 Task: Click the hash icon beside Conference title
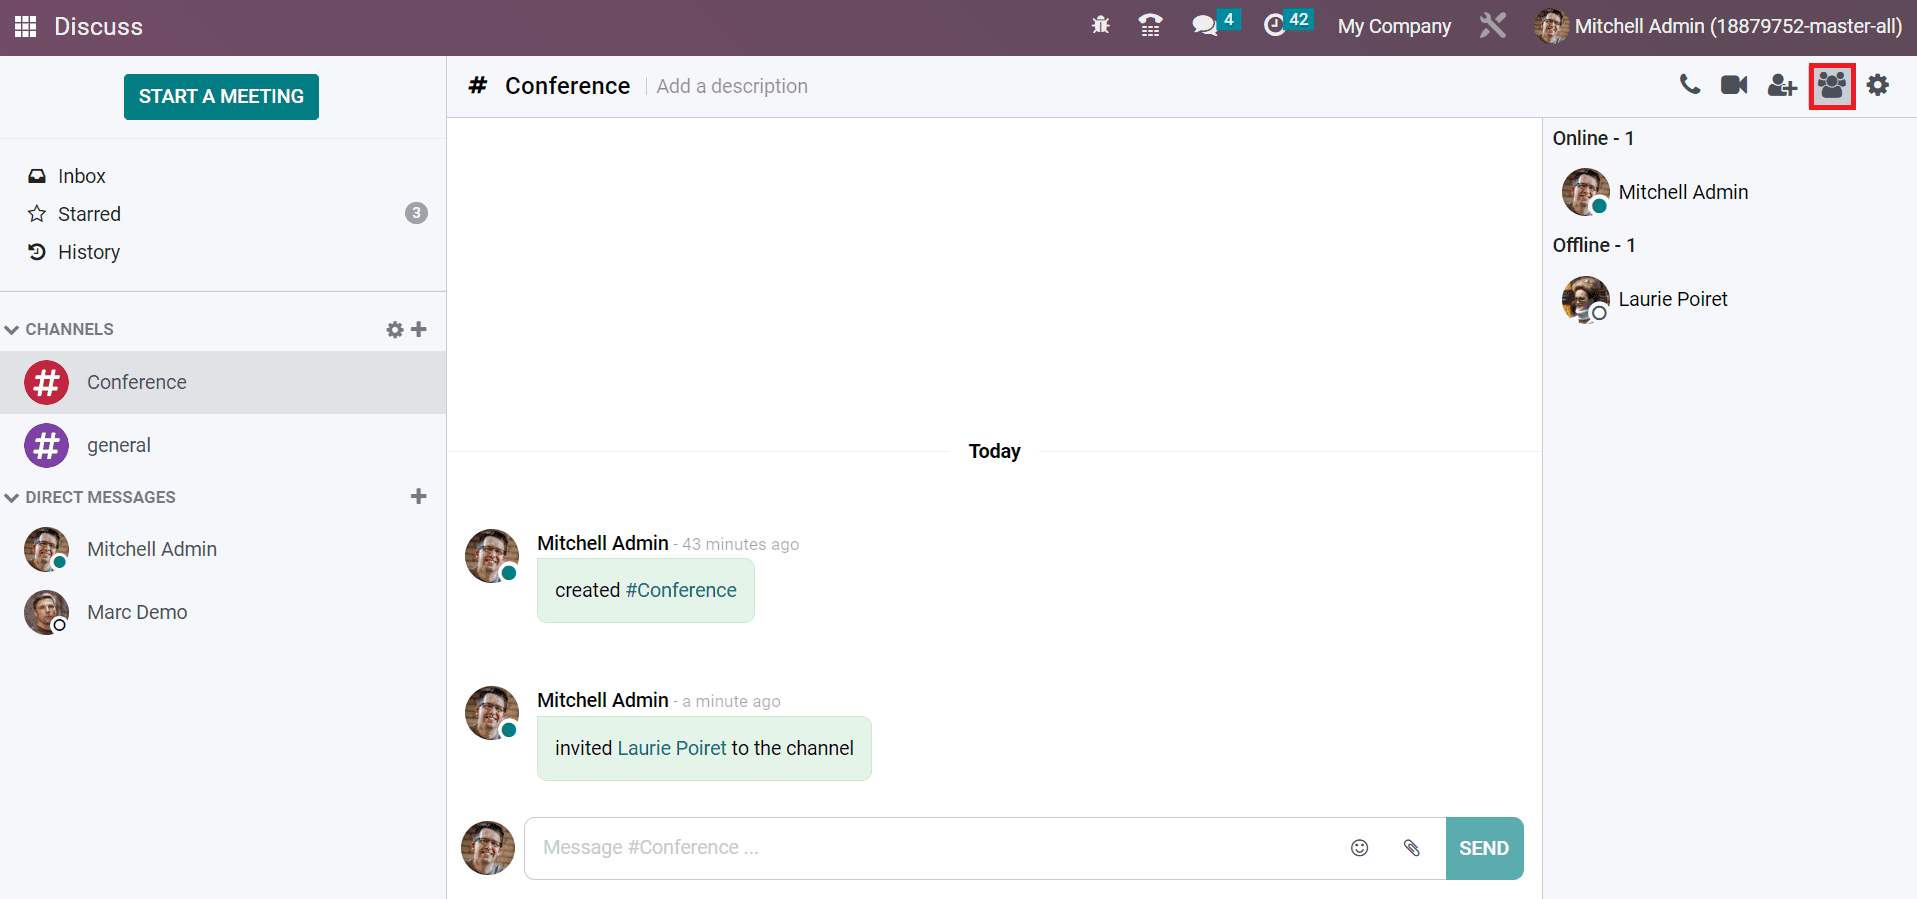pos(478,86)
